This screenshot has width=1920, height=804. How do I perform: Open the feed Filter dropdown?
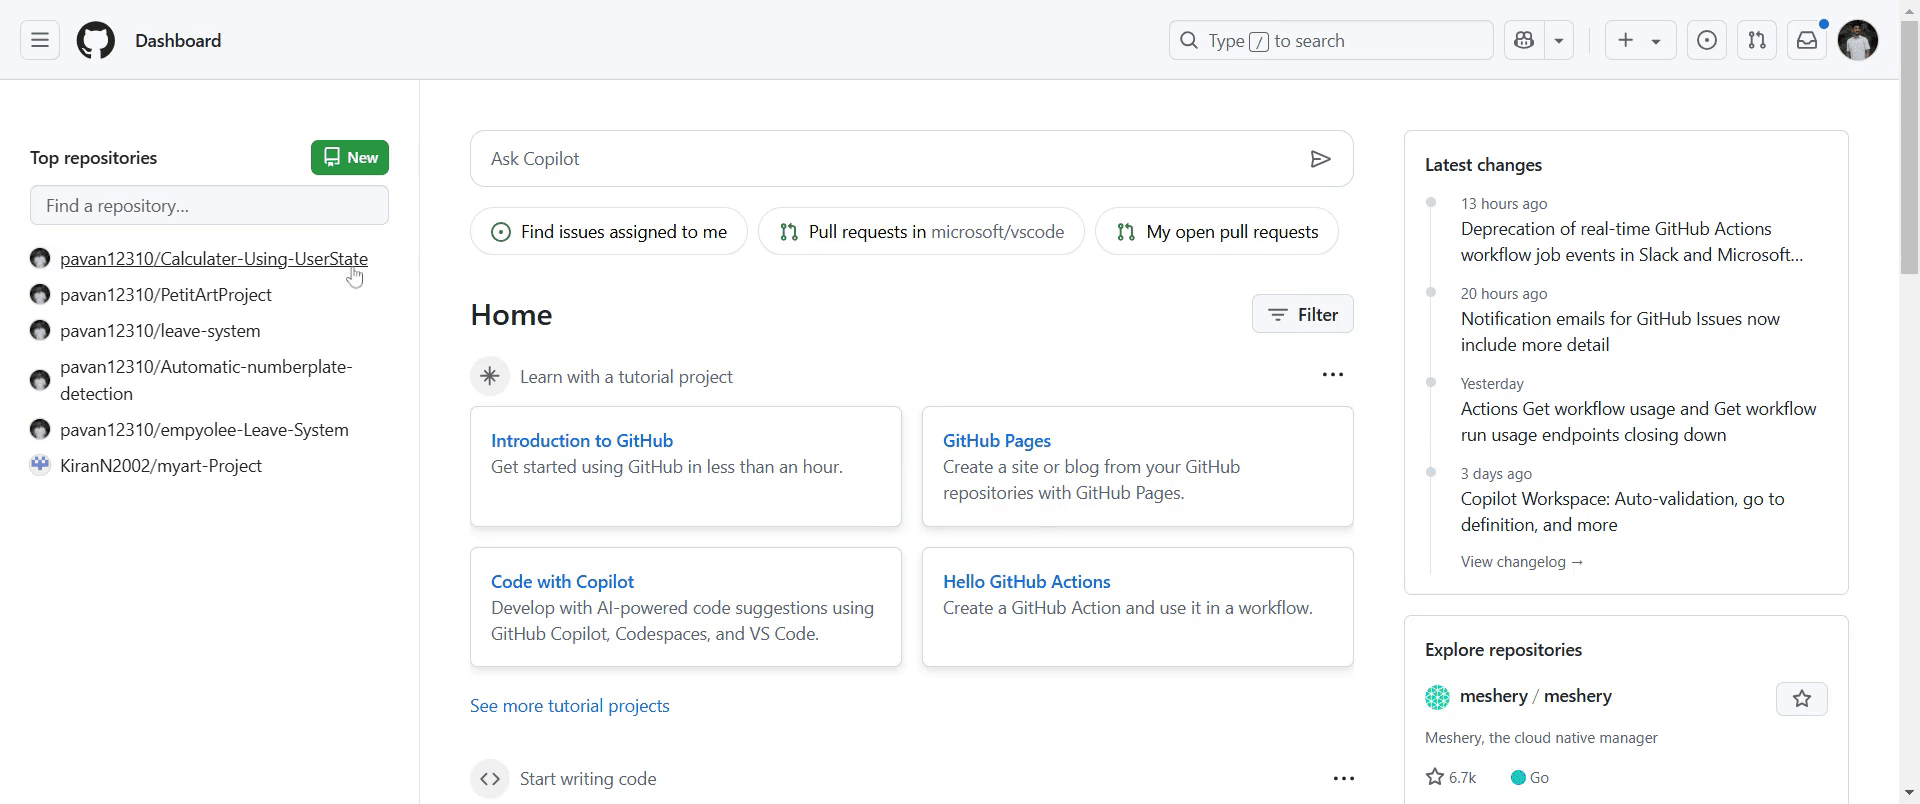tap(1302, 314)
